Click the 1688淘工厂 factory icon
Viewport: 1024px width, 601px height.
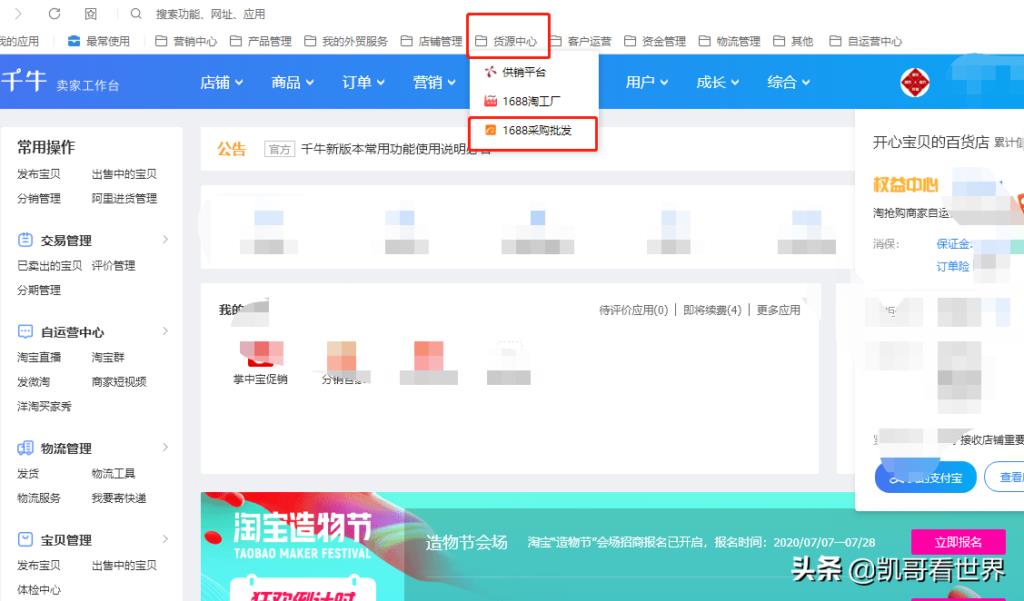[x=490, y=101]
